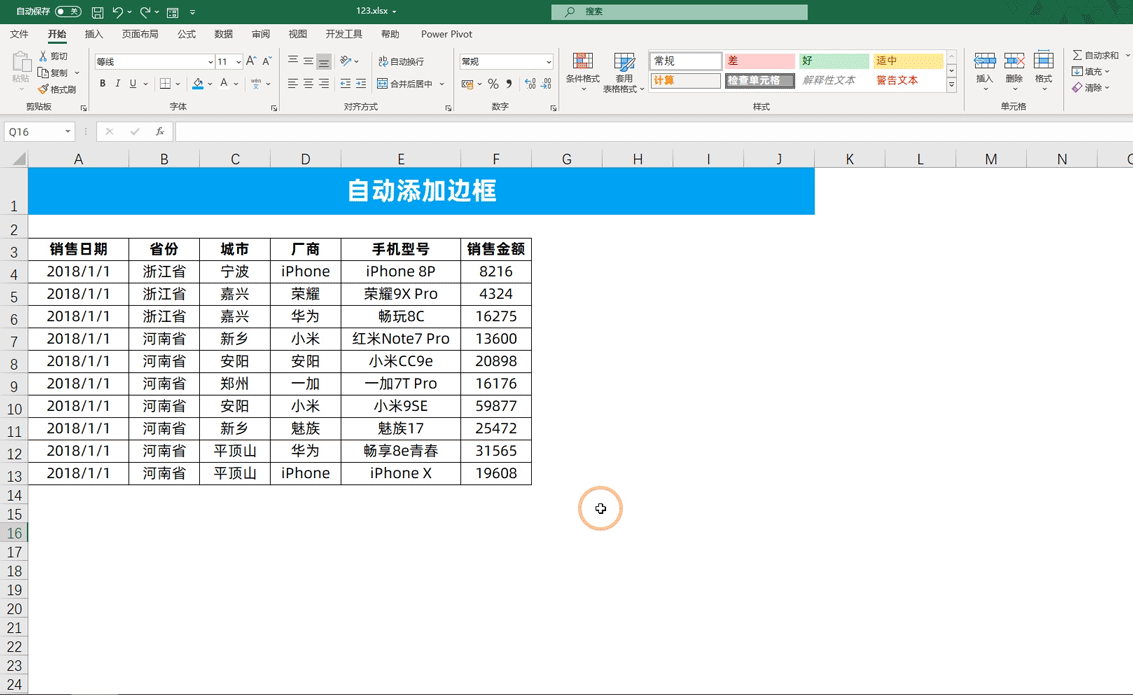Apply the 检查单元格 cell style
Screen dimensions: 1133x695
coord(759,80)
